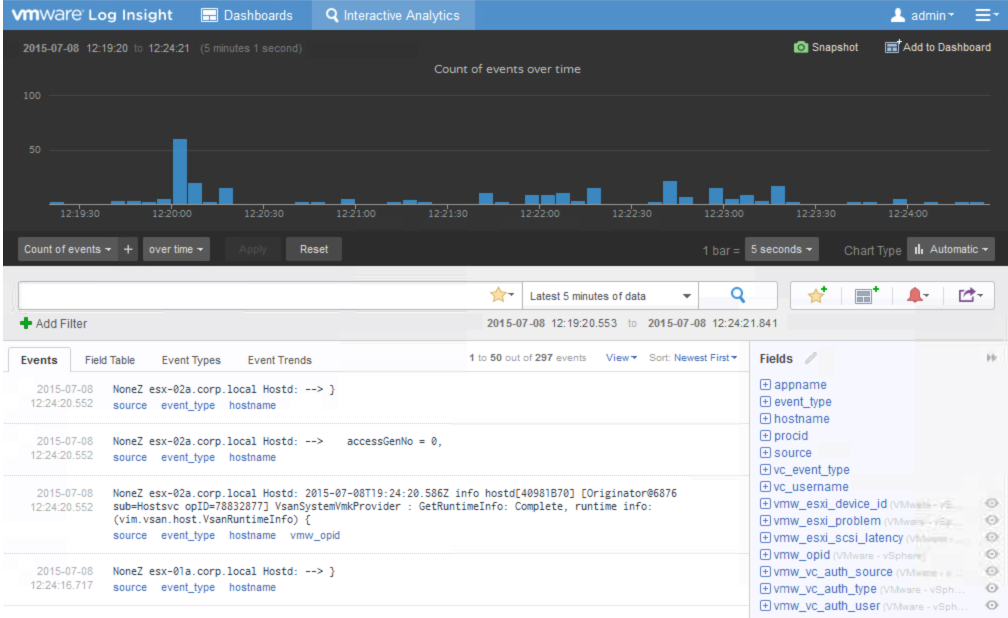Edit Fields using the pencil icon
This screenshot has width=1008, height=618.
[x=811, y=358]
